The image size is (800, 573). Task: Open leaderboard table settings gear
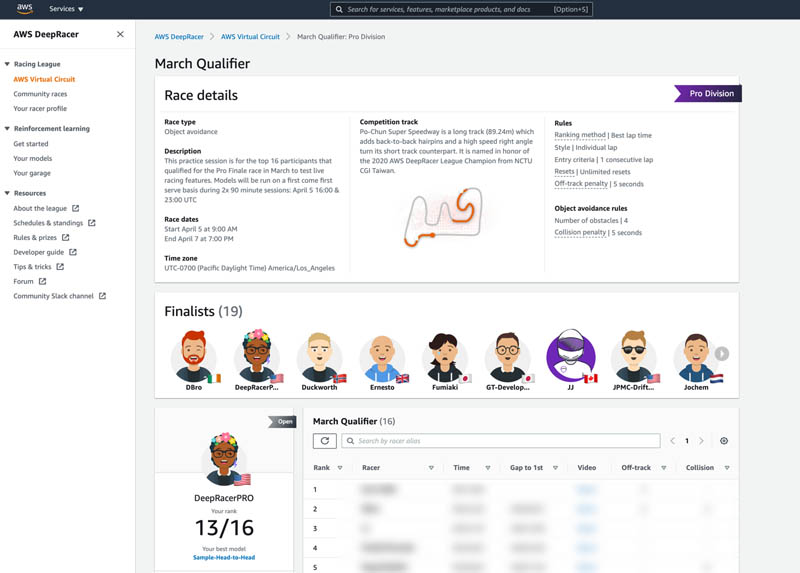[724, 441]
